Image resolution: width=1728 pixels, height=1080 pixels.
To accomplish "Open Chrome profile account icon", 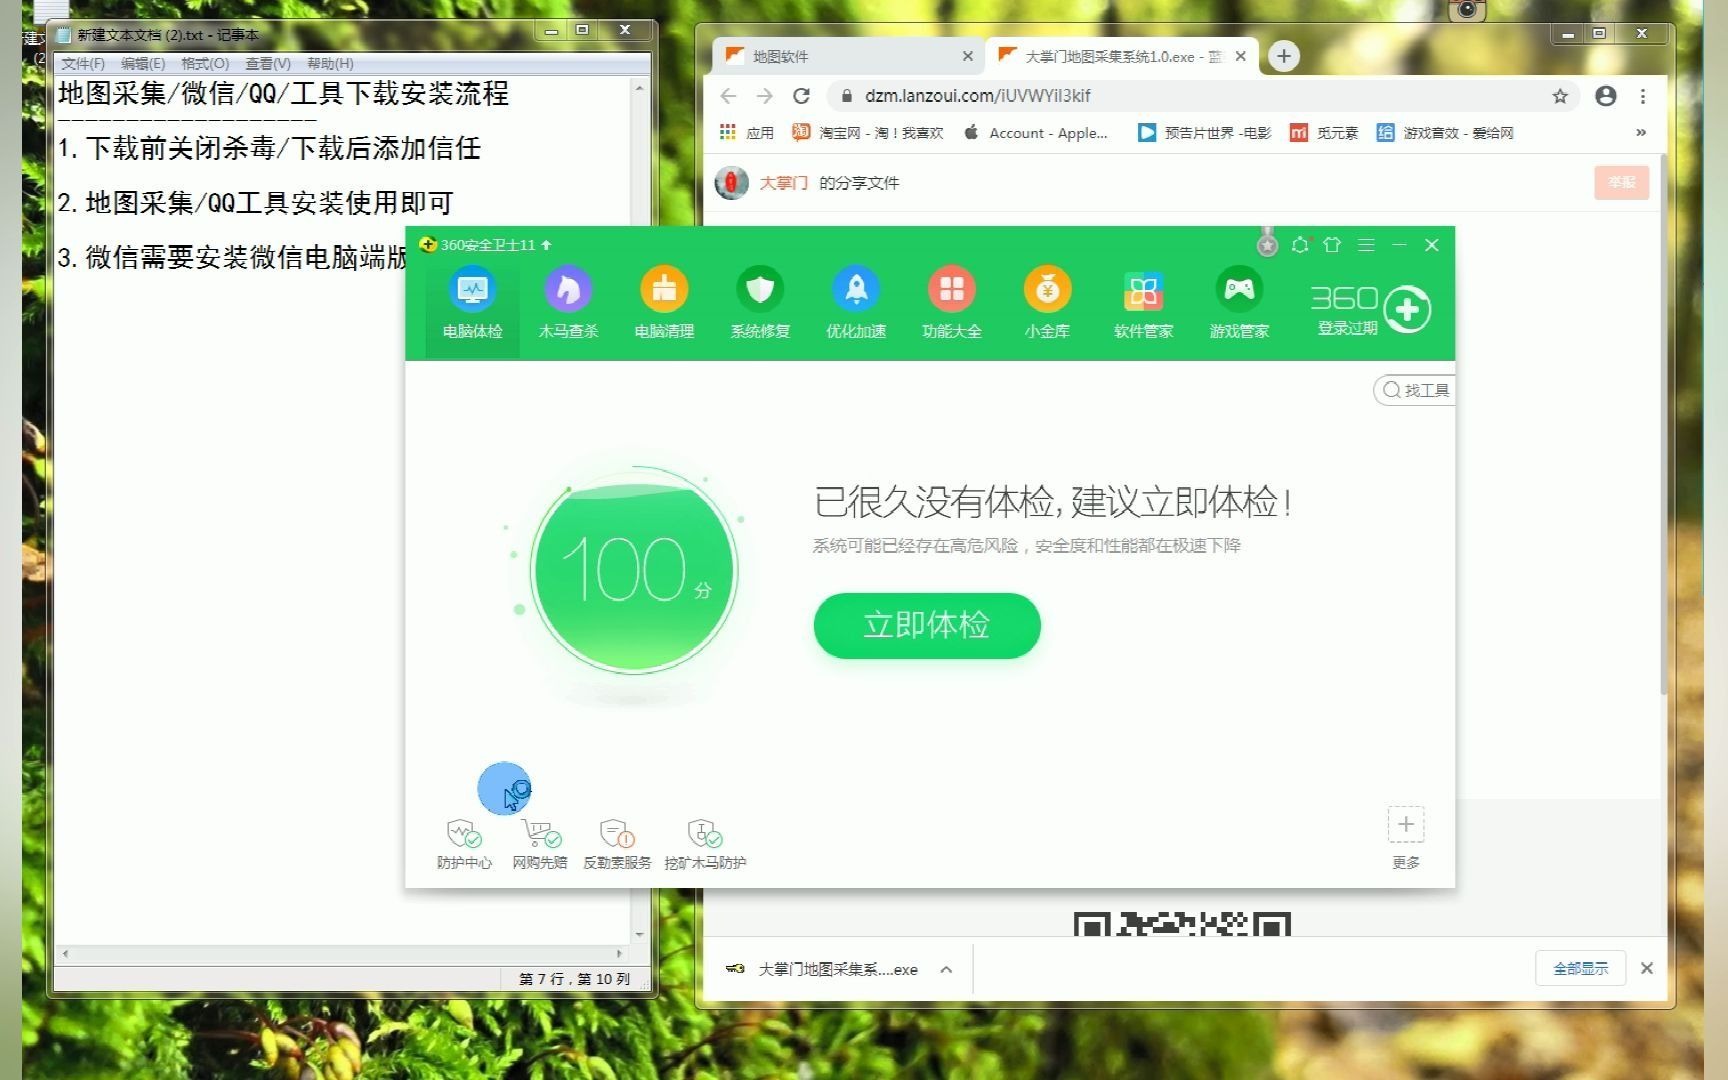I will tap(1606, 96).
